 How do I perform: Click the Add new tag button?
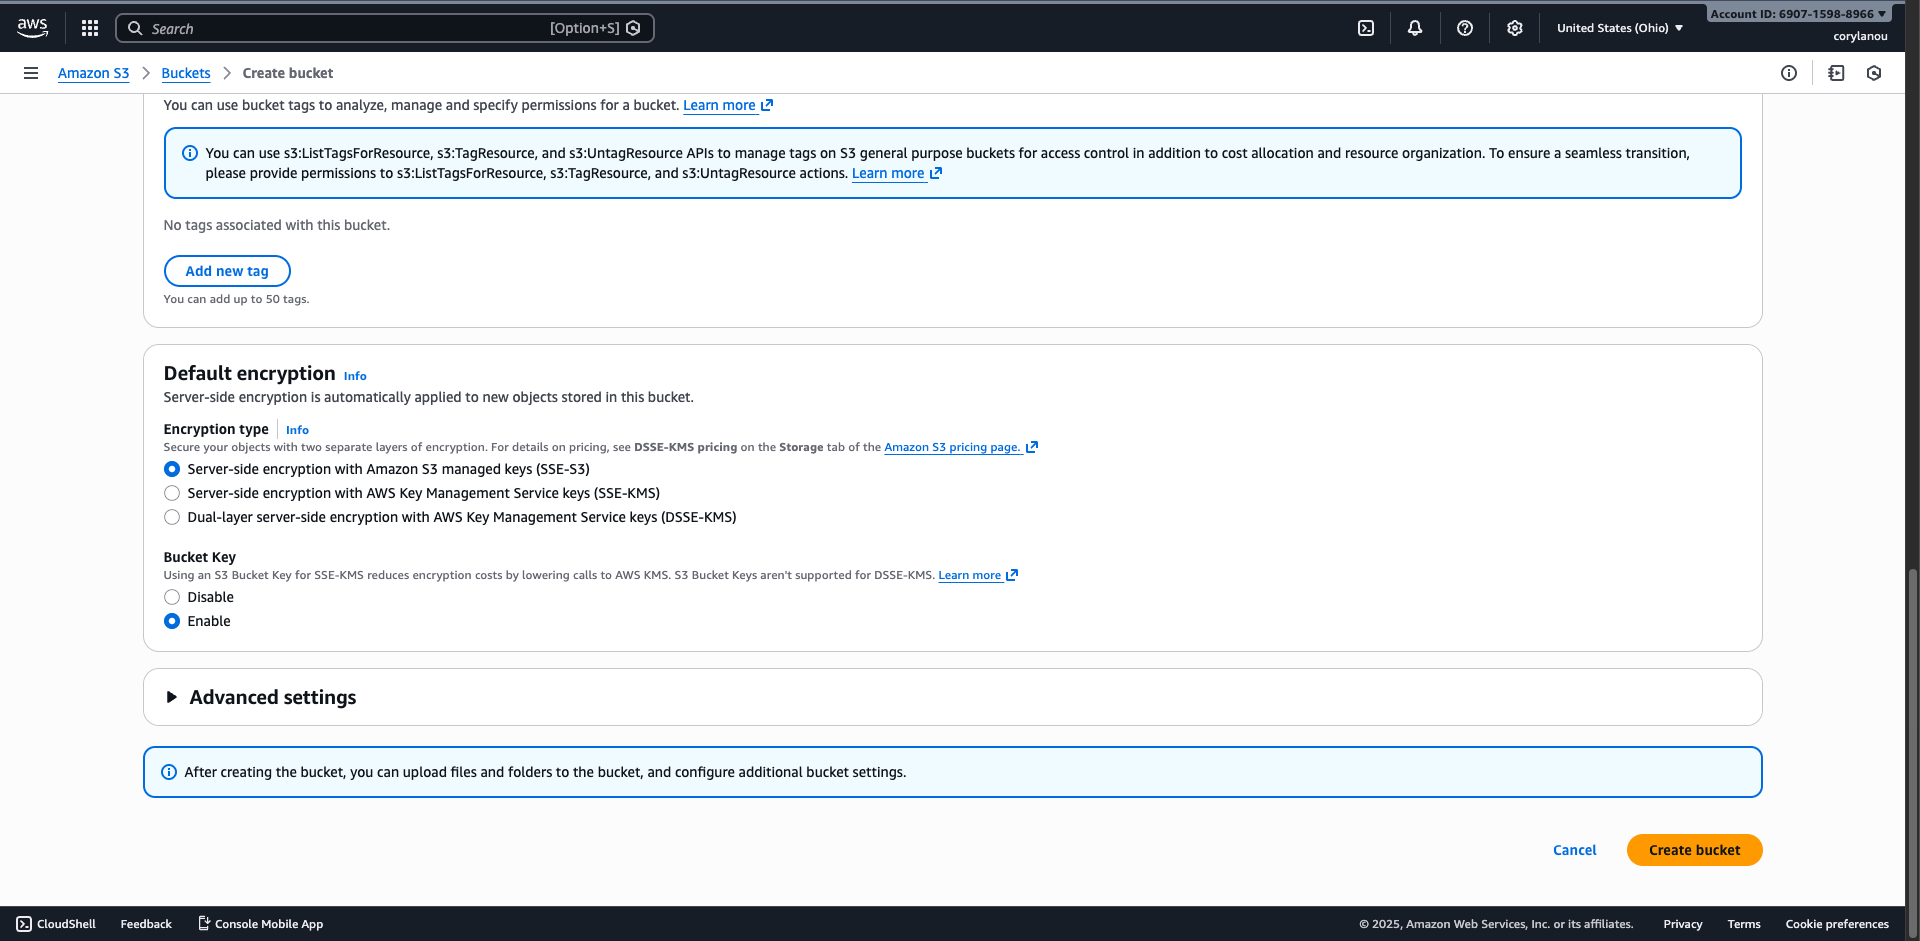(226, 270)
